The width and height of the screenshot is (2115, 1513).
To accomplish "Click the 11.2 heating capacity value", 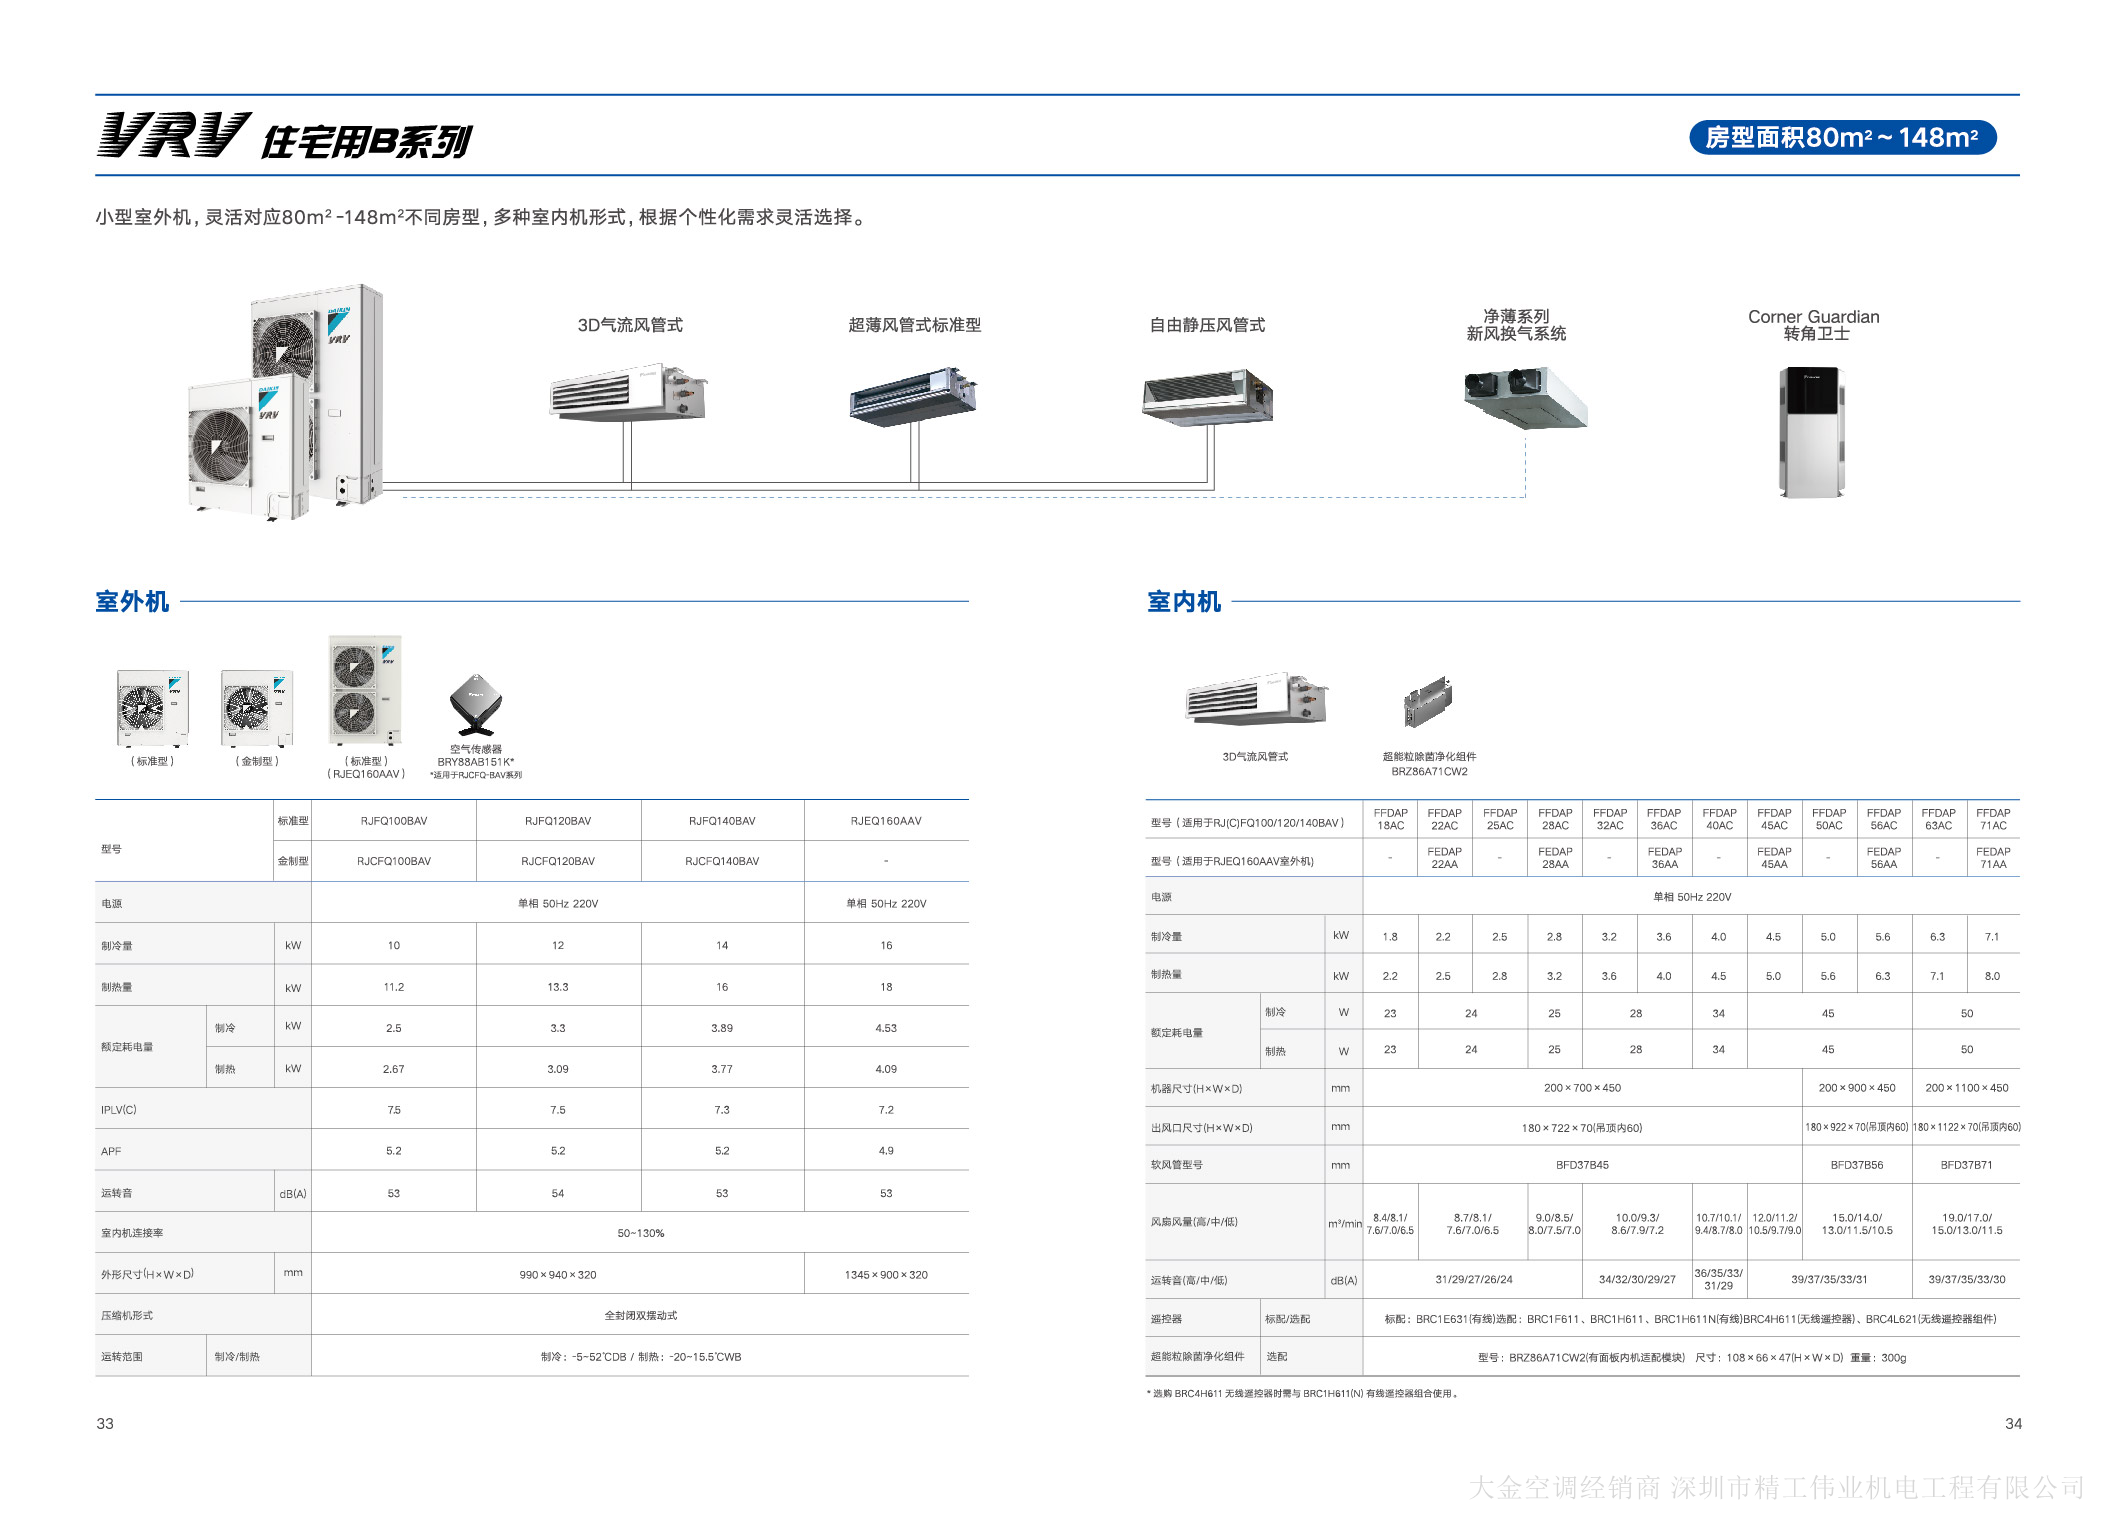I will [x=394, y=987].
